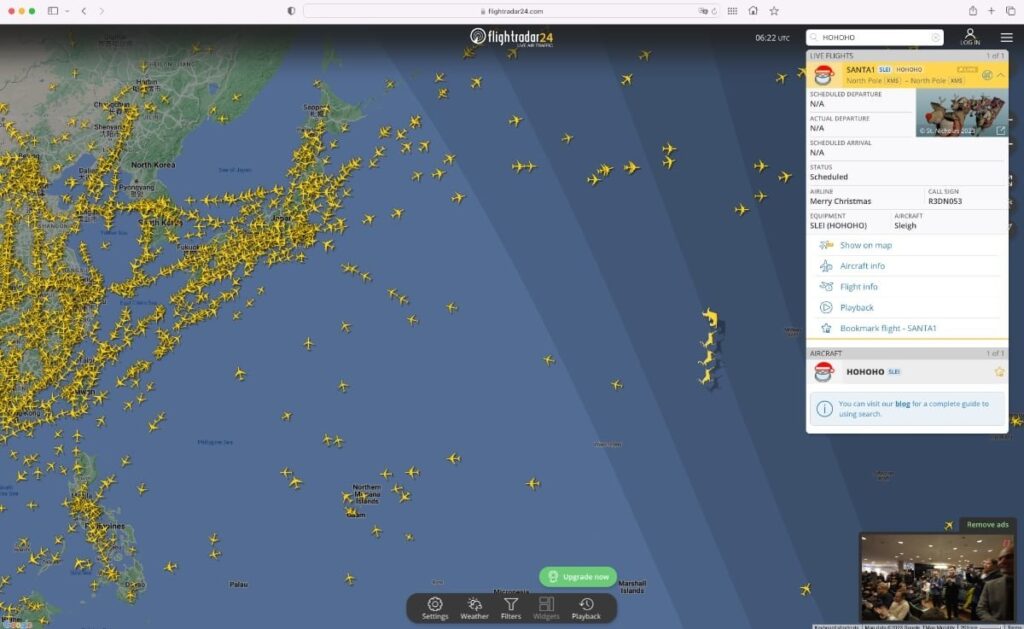Click the LOG IN user icon

(x=970, y=37)
